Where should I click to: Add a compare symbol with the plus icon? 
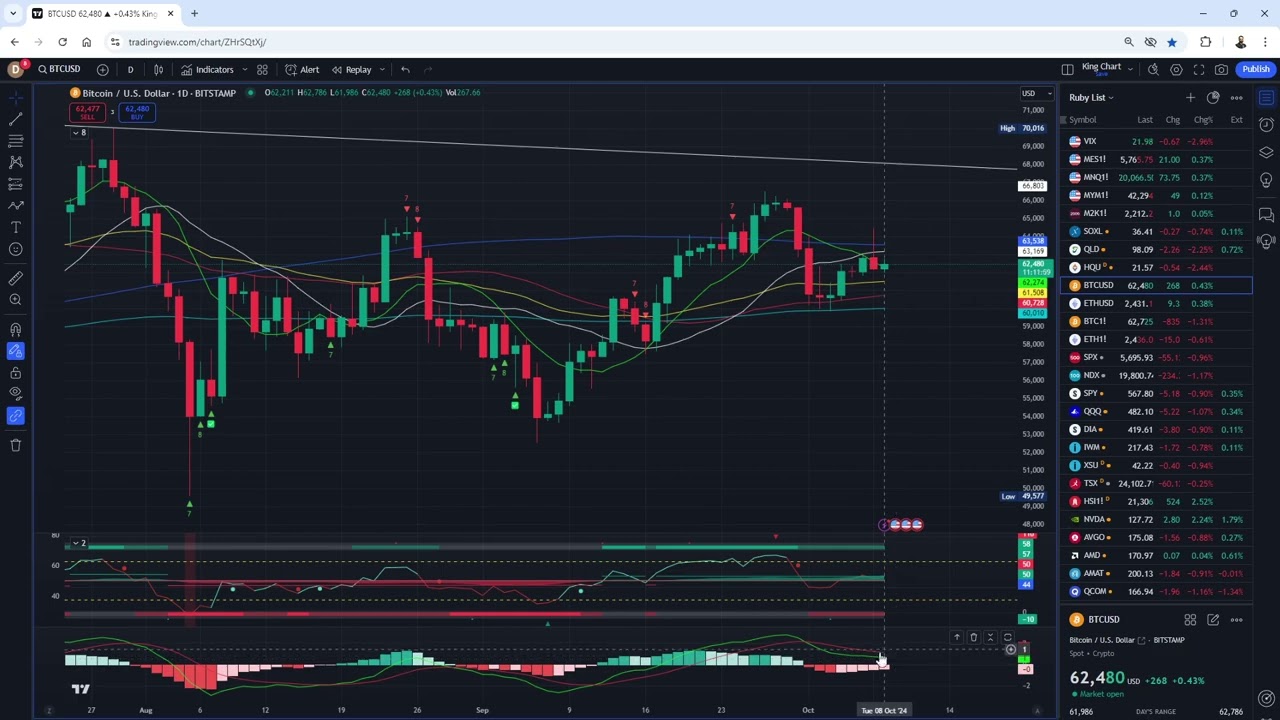tap(103, 69)
